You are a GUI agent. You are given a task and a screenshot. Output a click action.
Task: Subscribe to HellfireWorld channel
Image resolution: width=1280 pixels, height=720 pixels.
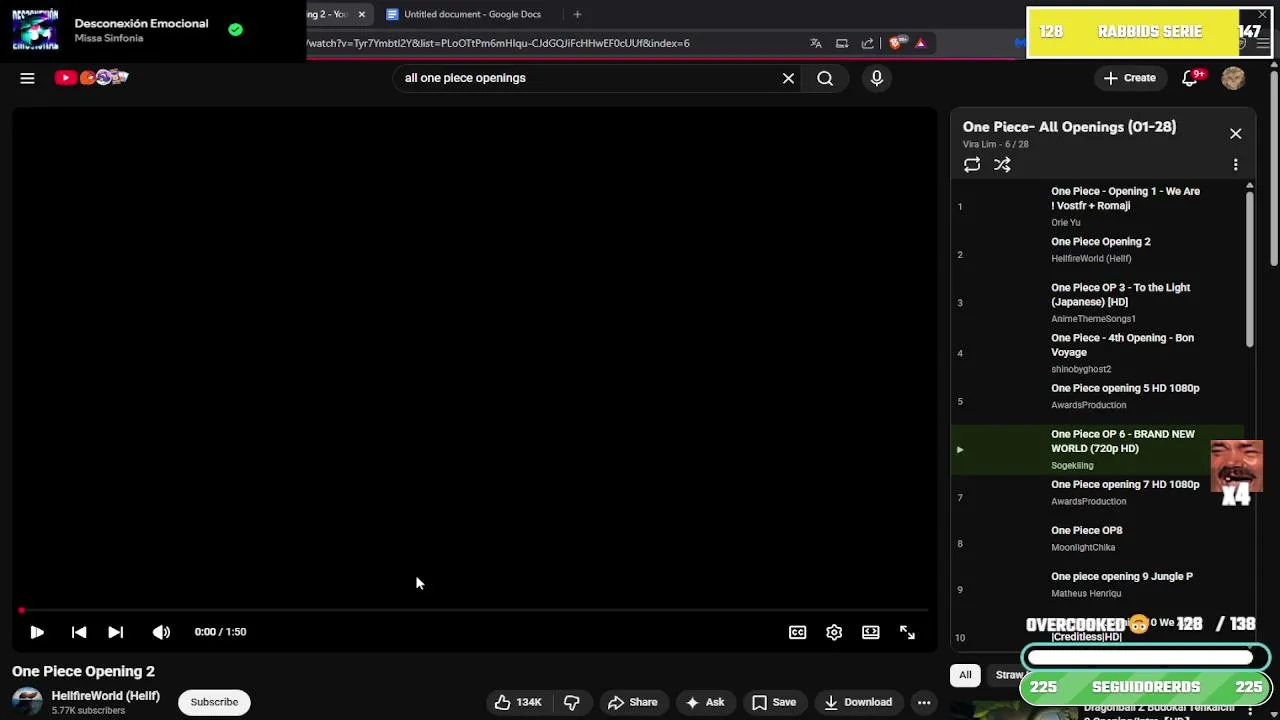click(214, 702)
